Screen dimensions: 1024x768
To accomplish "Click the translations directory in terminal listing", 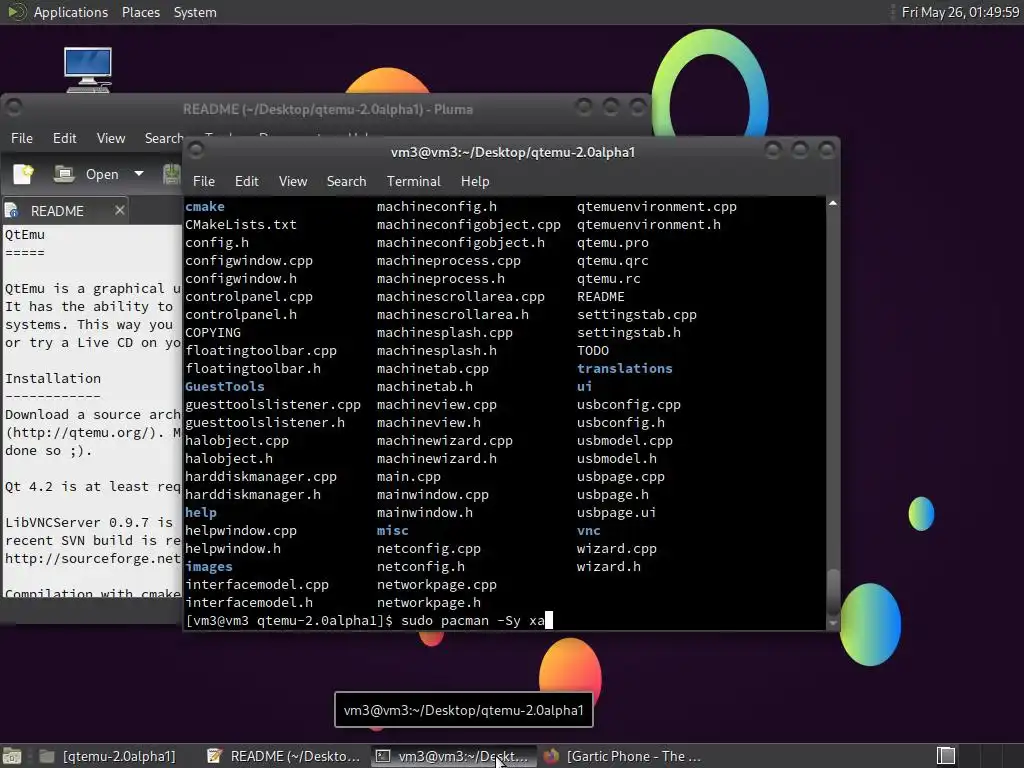I will pos(624,368).
